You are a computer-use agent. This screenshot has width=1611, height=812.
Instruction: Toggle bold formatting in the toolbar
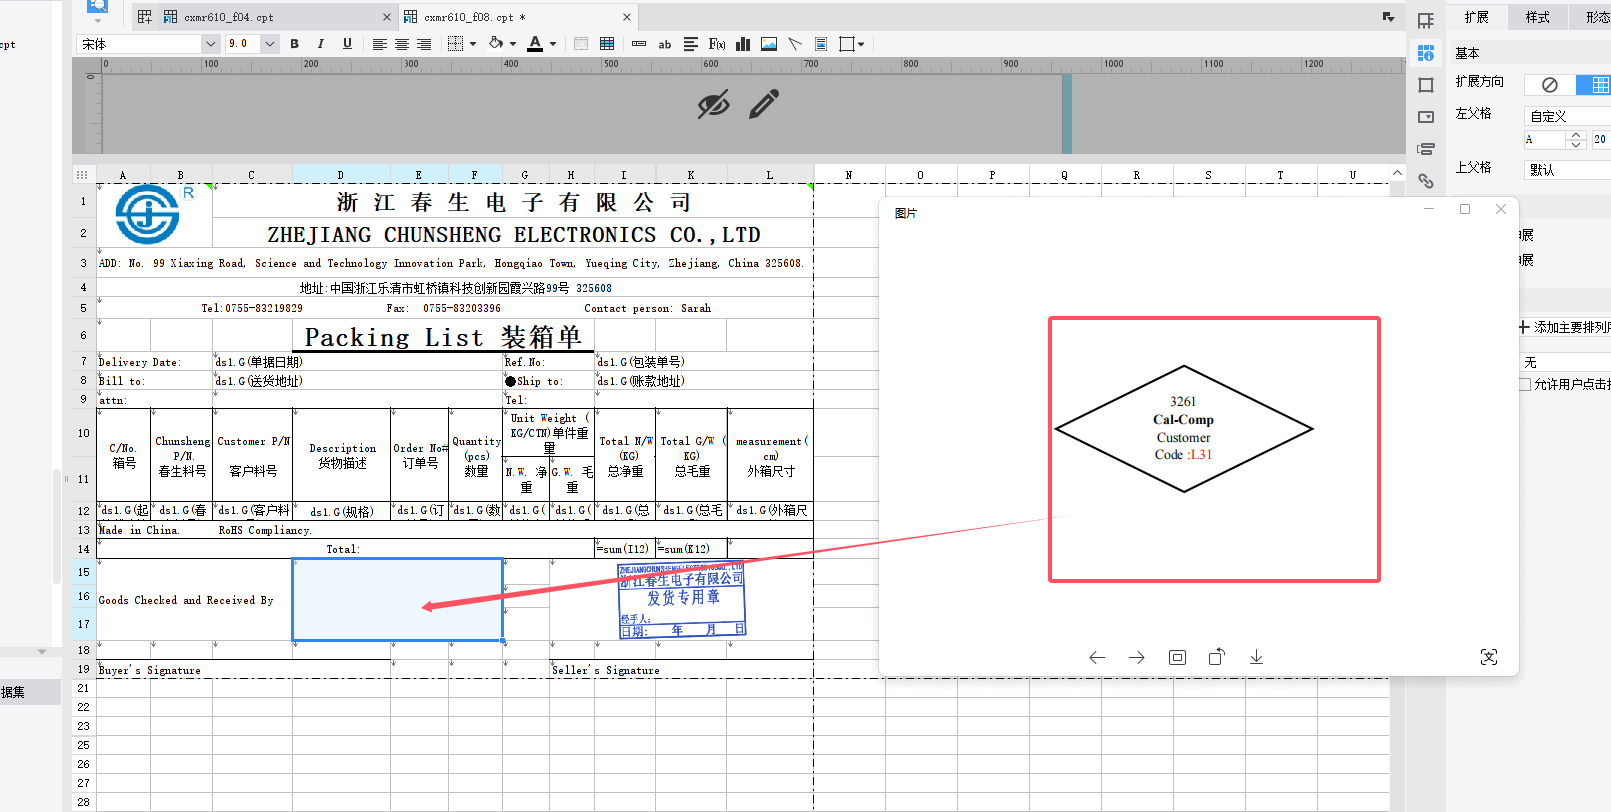point(294,44)
